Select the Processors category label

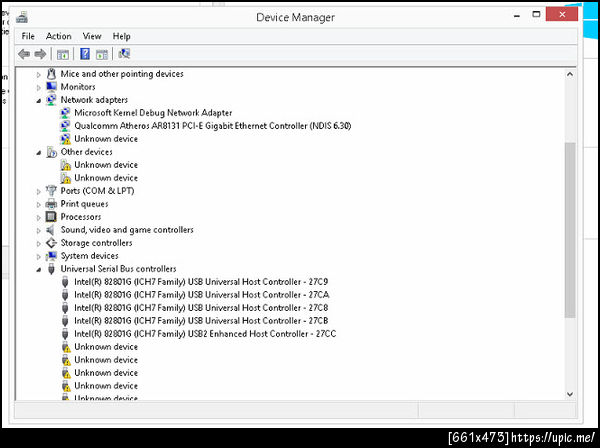click(x=81, y=217)
